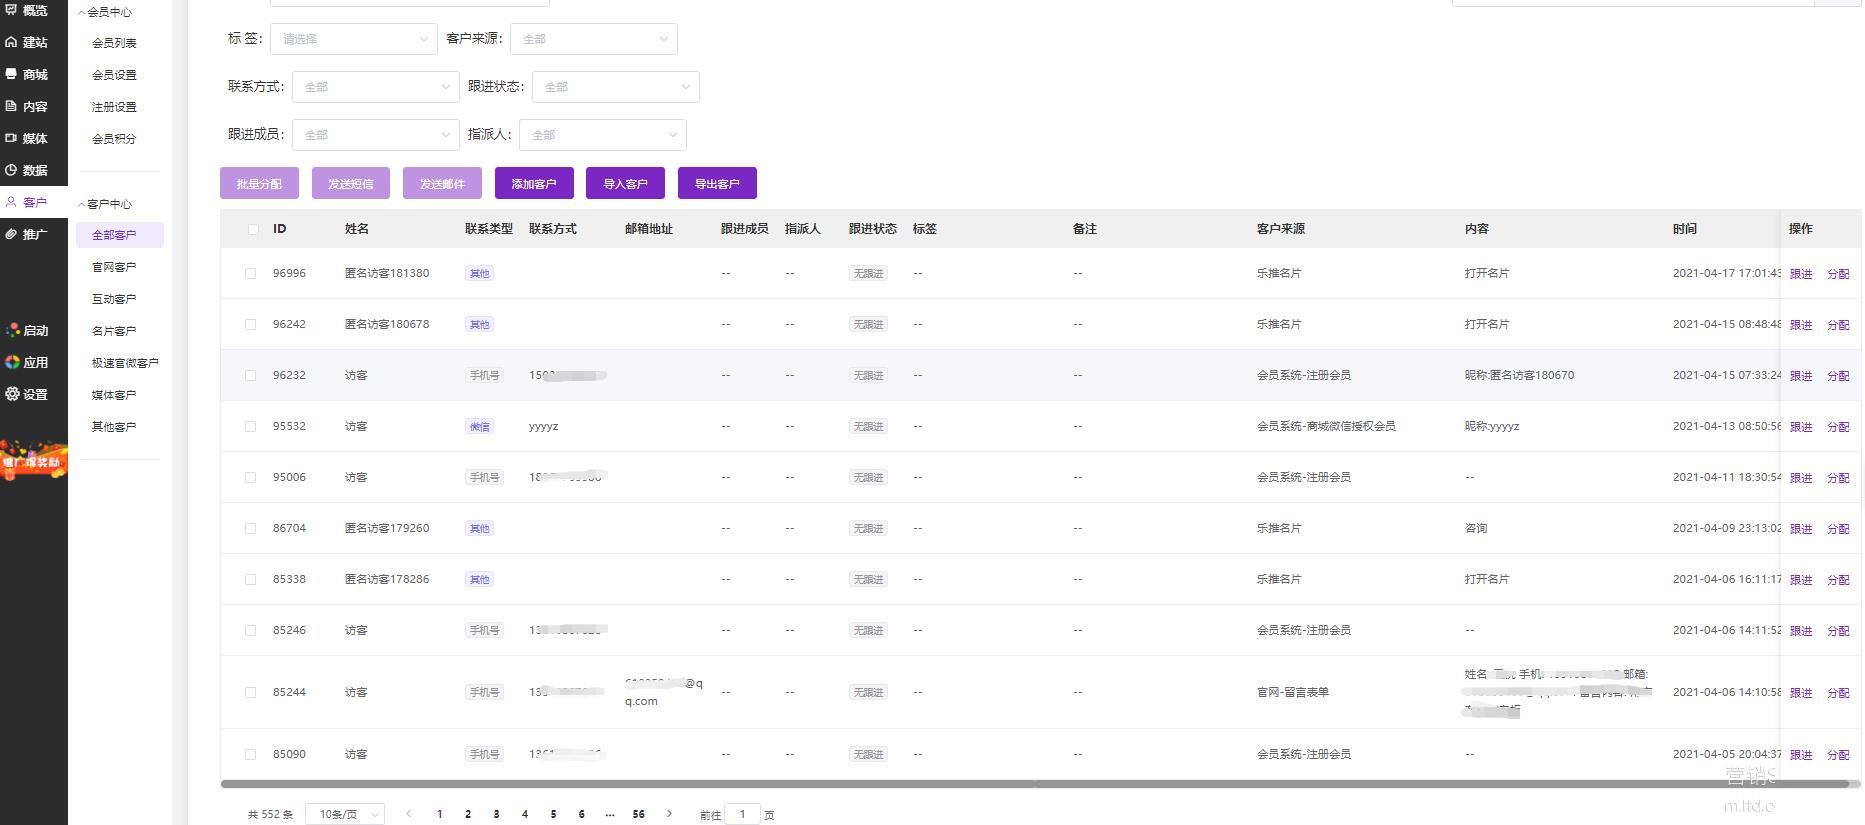Open the 媒体 media icon in sidebar
Viewport: 1865px width, 825px height.
pos(11,138)
